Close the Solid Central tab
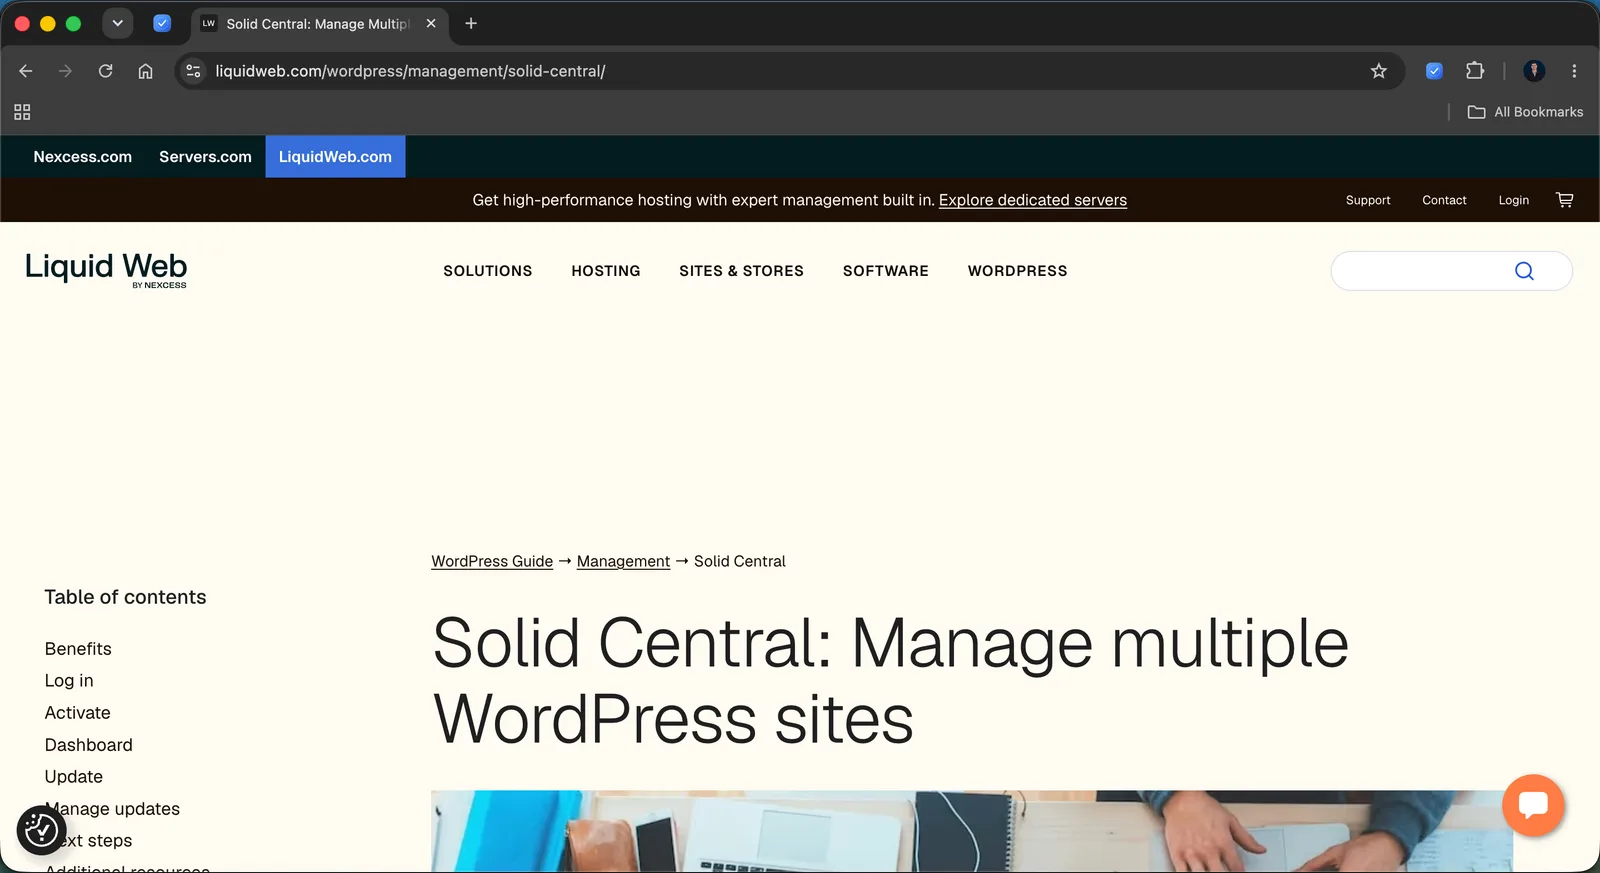The height and width of the screenshot is (873, 1600). (431, 23)
